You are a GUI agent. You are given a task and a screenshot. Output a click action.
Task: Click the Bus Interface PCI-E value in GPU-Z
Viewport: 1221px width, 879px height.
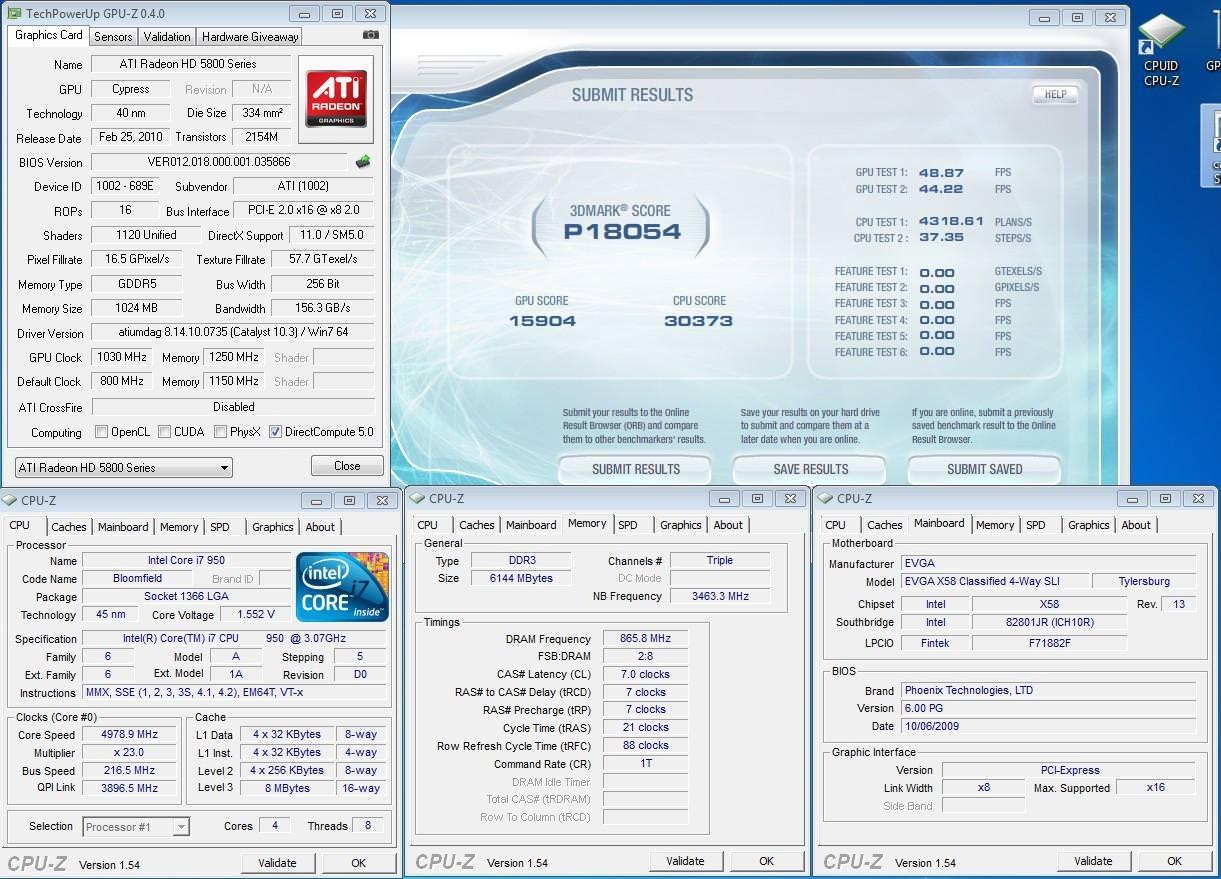point(303,211)
